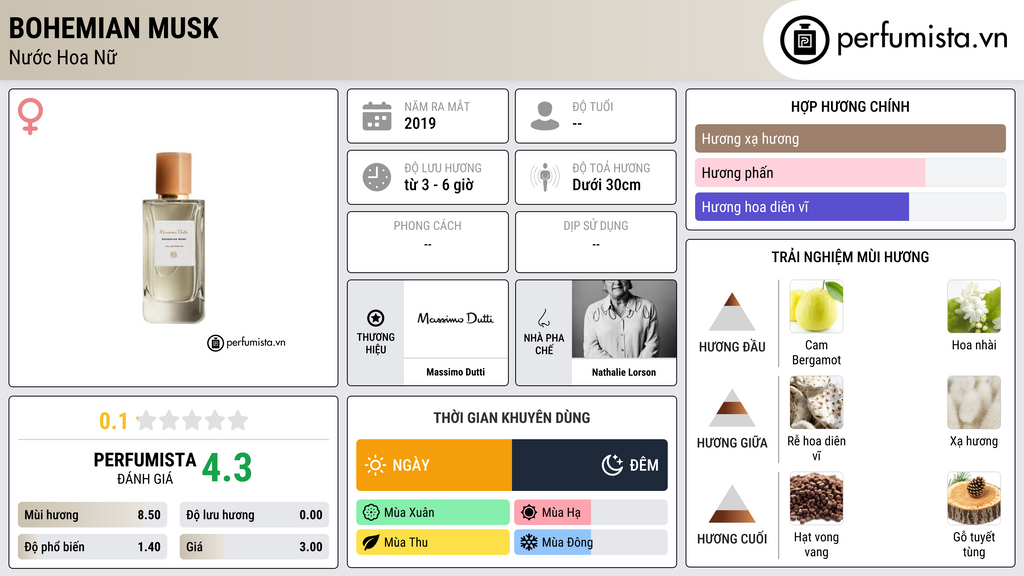Open the Cam Bergamot note image
Image resolution: width=1024 pixels, height=576 pixels.
point(816,306)
